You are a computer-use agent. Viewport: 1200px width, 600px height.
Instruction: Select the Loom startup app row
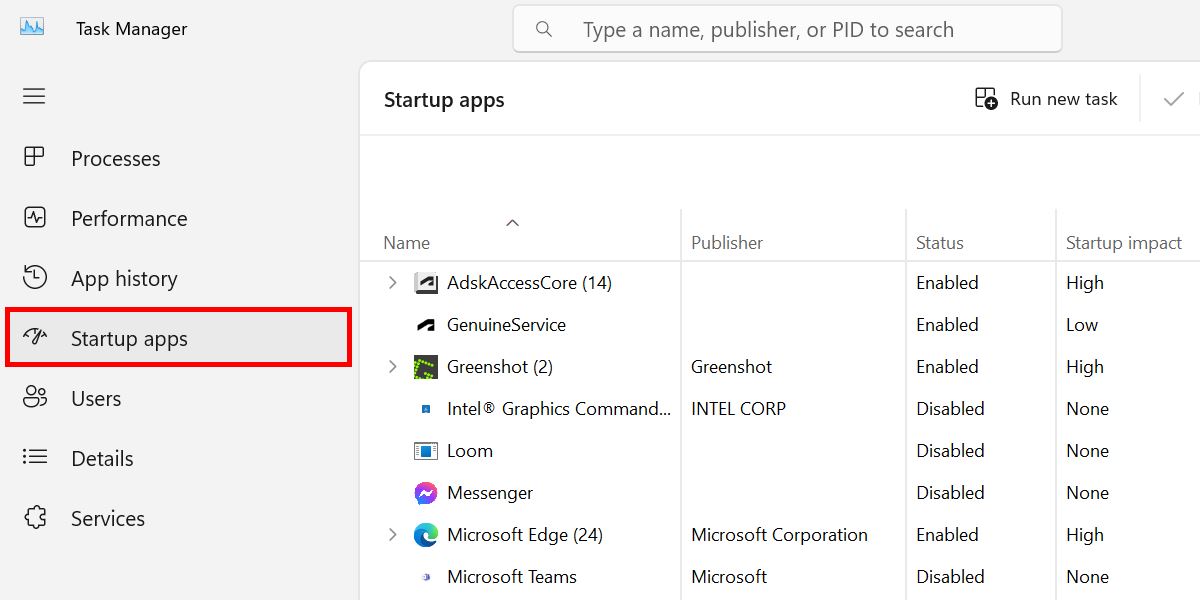470,451
